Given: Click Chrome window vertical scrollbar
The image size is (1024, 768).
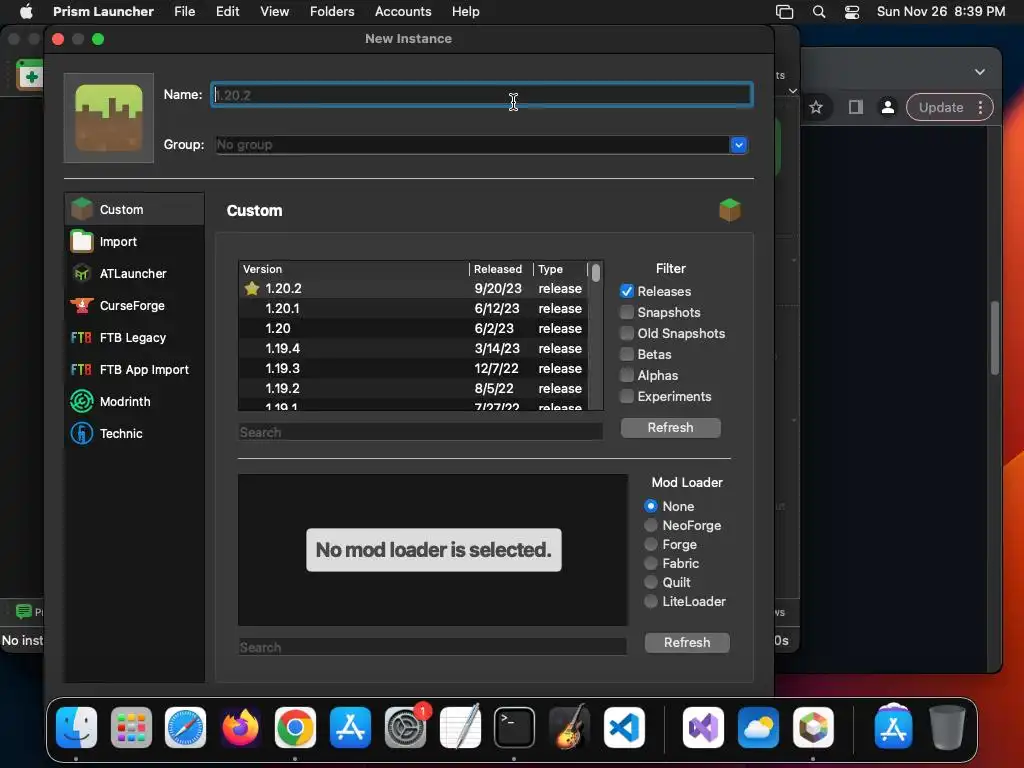Looking at the screenshot, I should (x=995, y=338).
